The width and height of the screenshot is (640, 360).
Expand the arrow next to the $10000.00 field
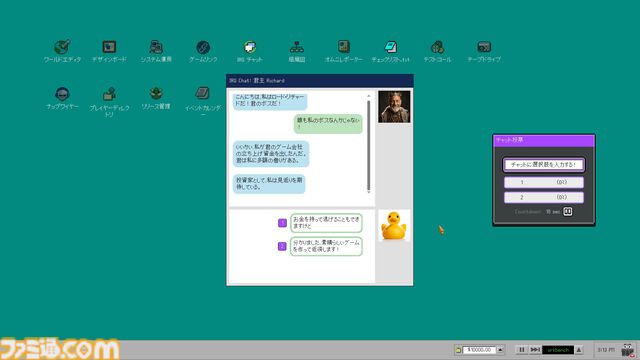coord(500,350)
